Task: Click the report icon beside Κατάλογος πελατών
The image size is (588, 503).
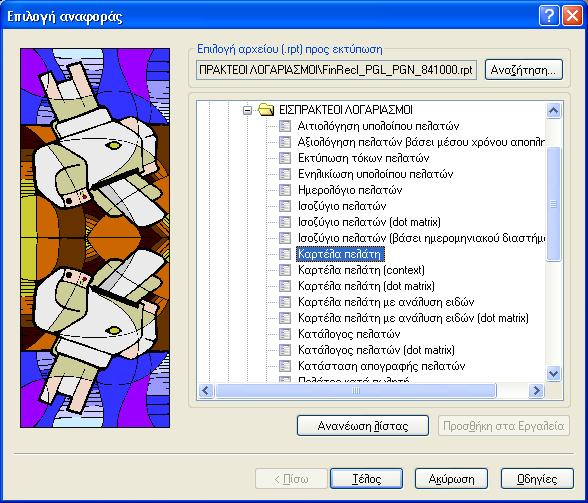Action: [285, 334]
